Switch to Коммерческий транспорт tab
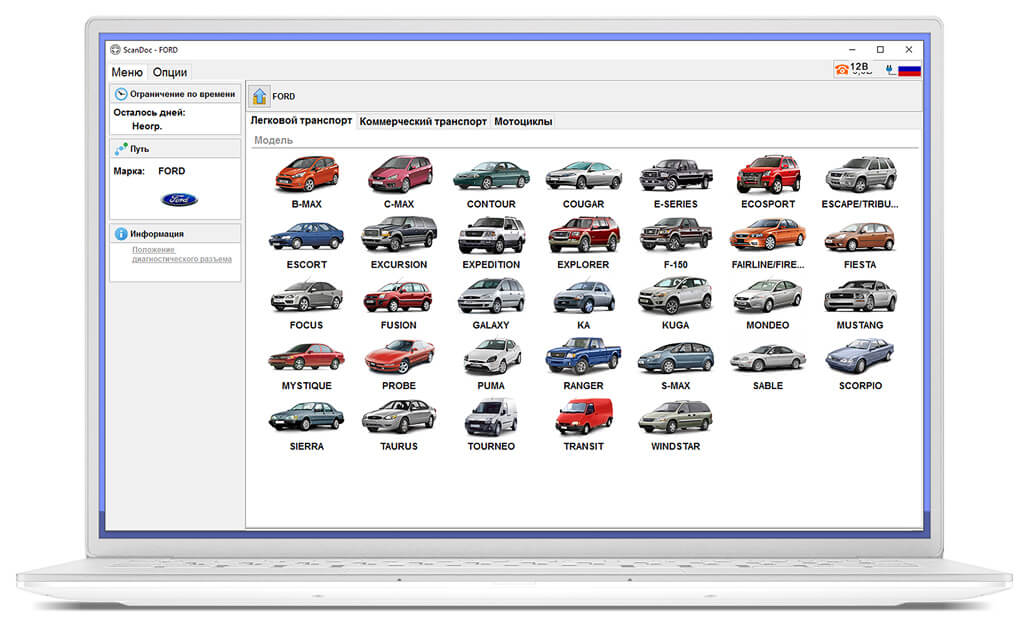 (x=423, y=121)
